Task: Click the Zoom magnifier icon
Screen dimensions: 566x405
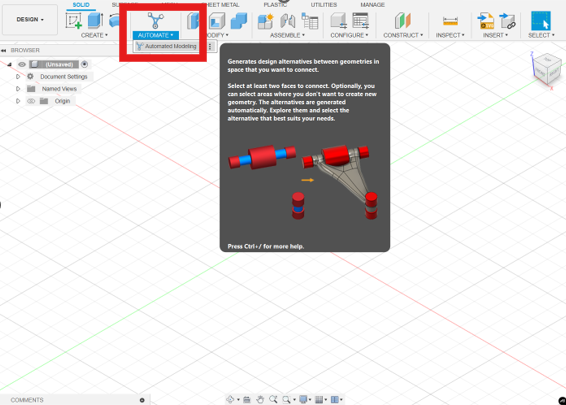Action: [x=273, y=399]
